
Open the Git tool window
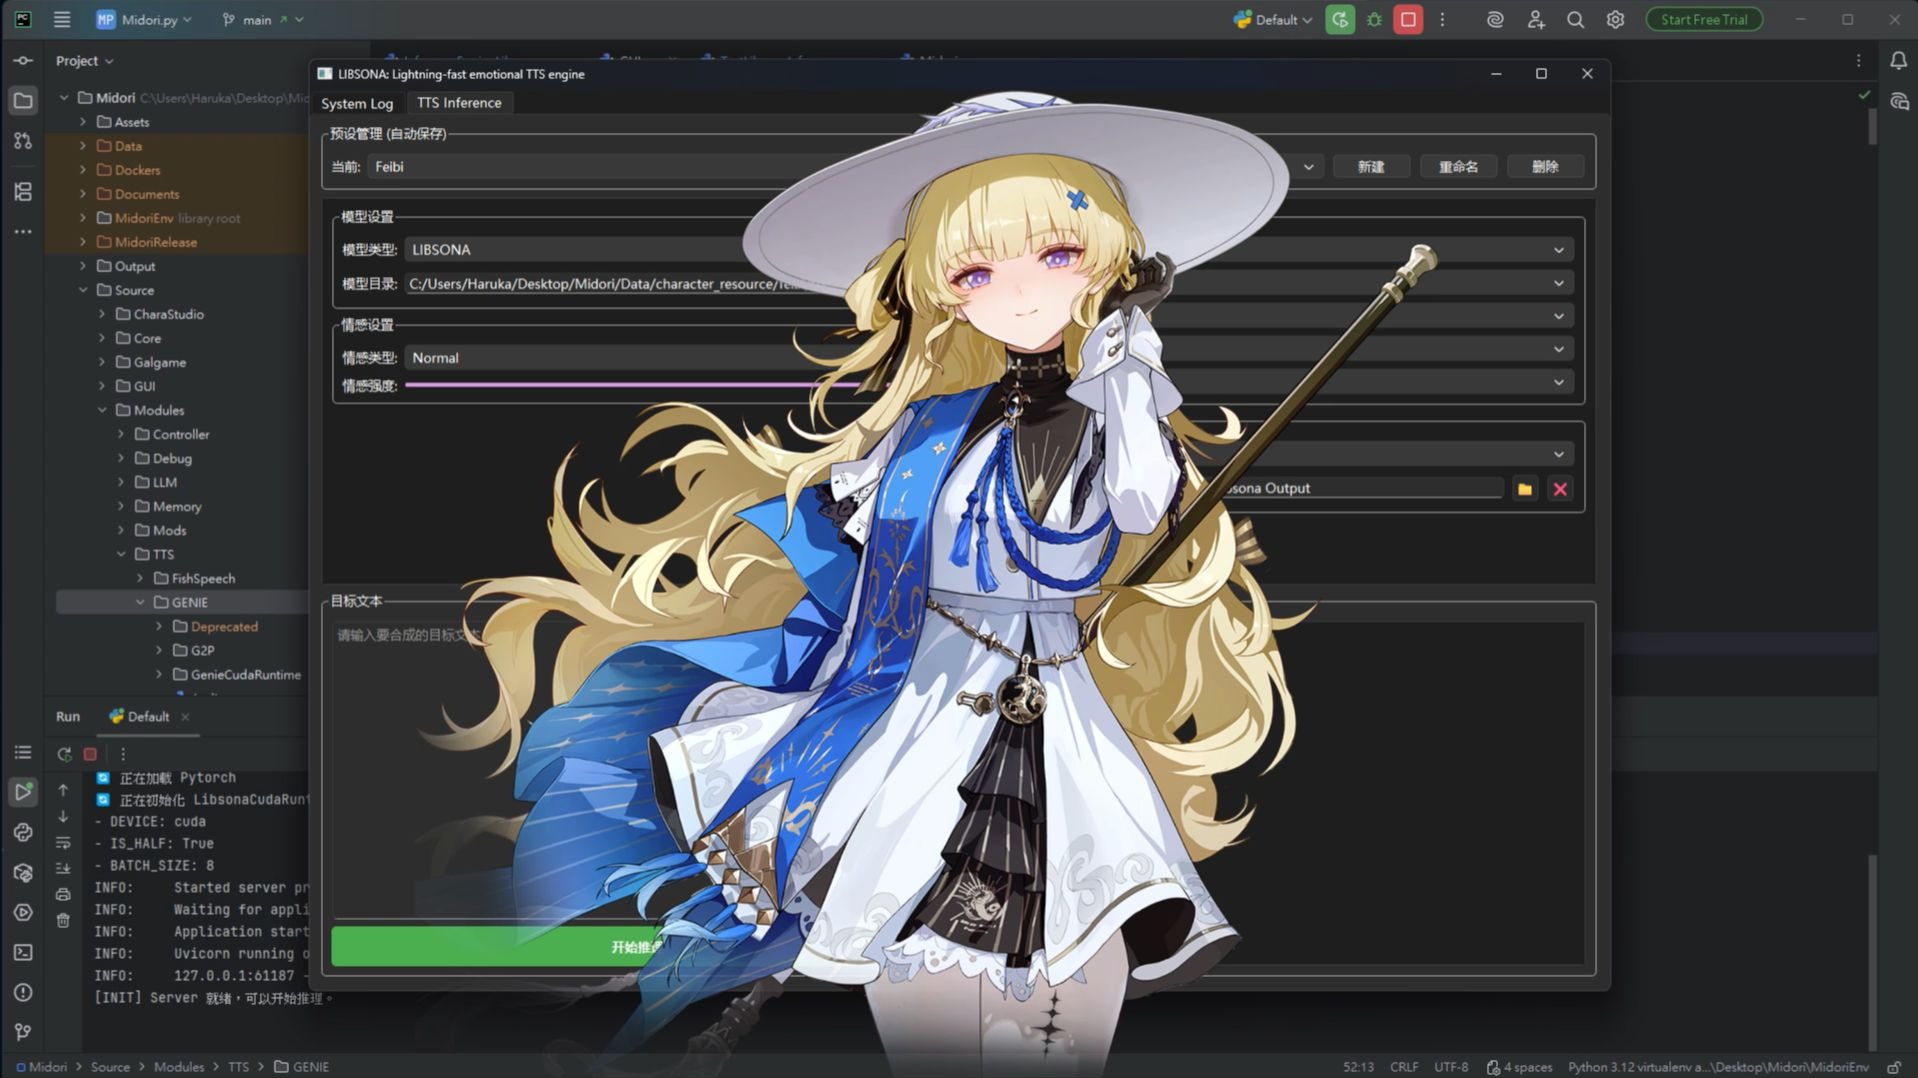(23, 1032)
